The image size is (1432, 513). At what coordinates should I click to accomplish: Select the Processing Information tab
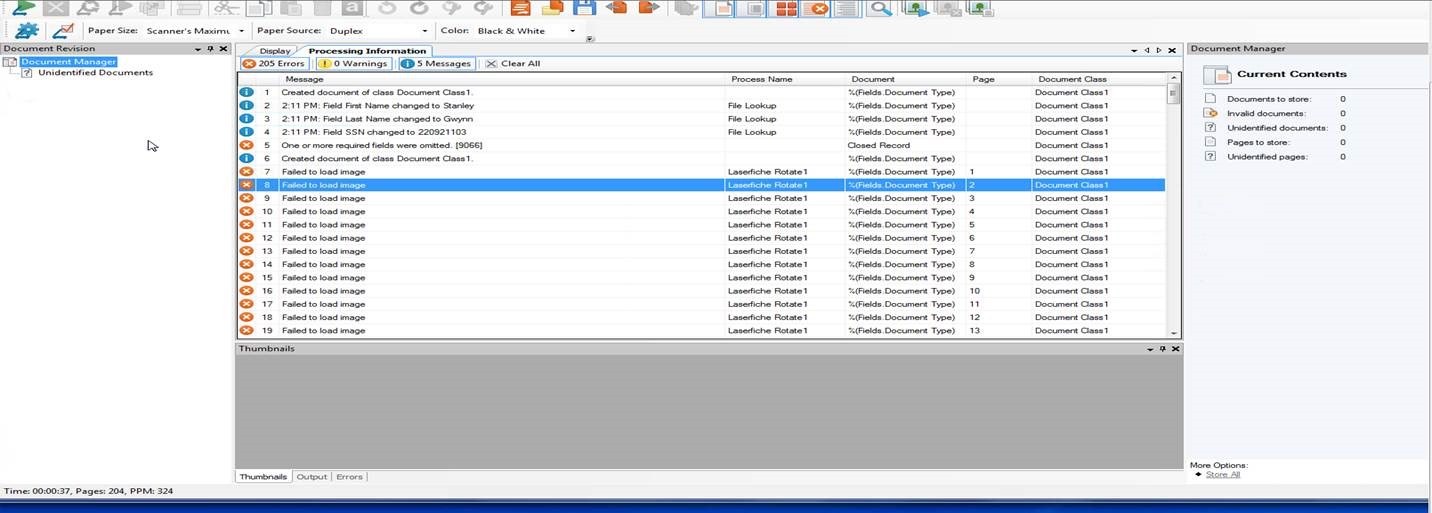[x=367, y=50]
